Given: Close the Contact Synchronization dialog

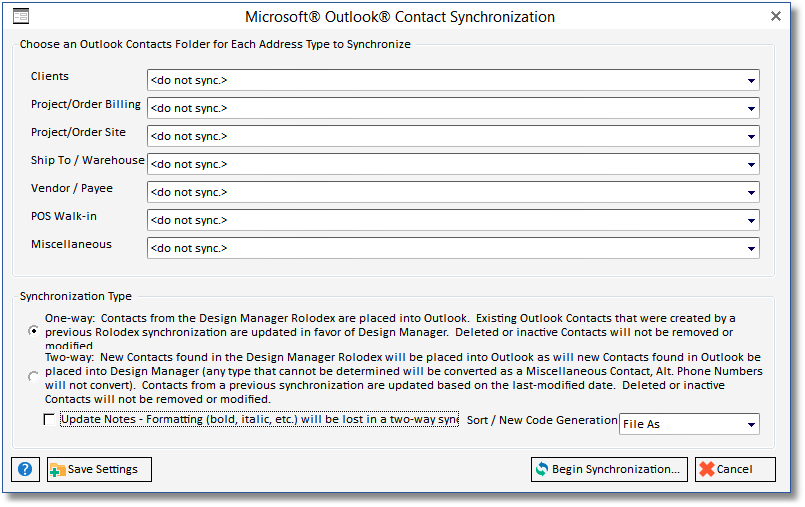Looking at the screenshot, I should point(776,17).
